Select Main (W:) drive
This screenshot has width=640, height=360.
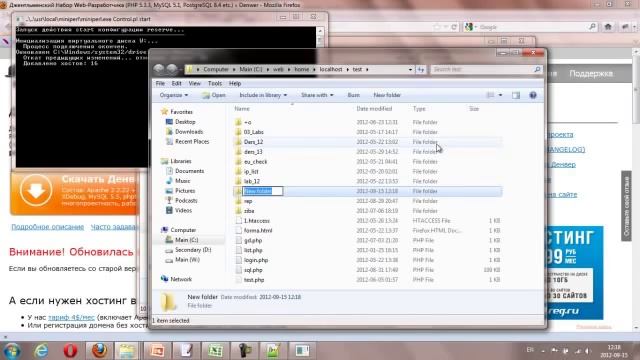187,260
